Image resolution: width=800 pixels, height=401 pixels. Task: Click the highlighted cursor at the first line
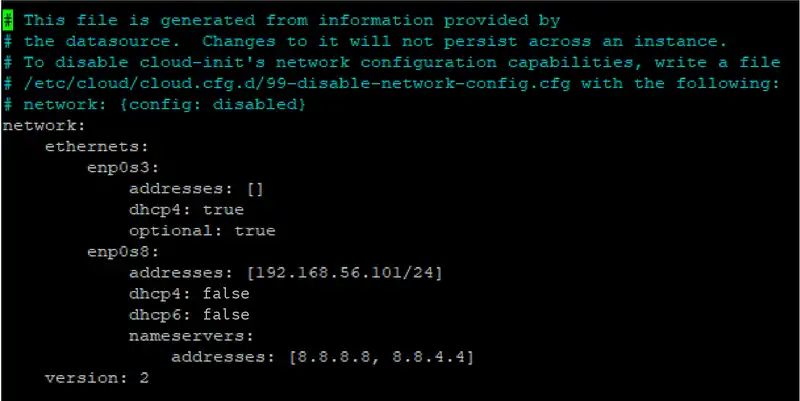(x=6, y=20)
